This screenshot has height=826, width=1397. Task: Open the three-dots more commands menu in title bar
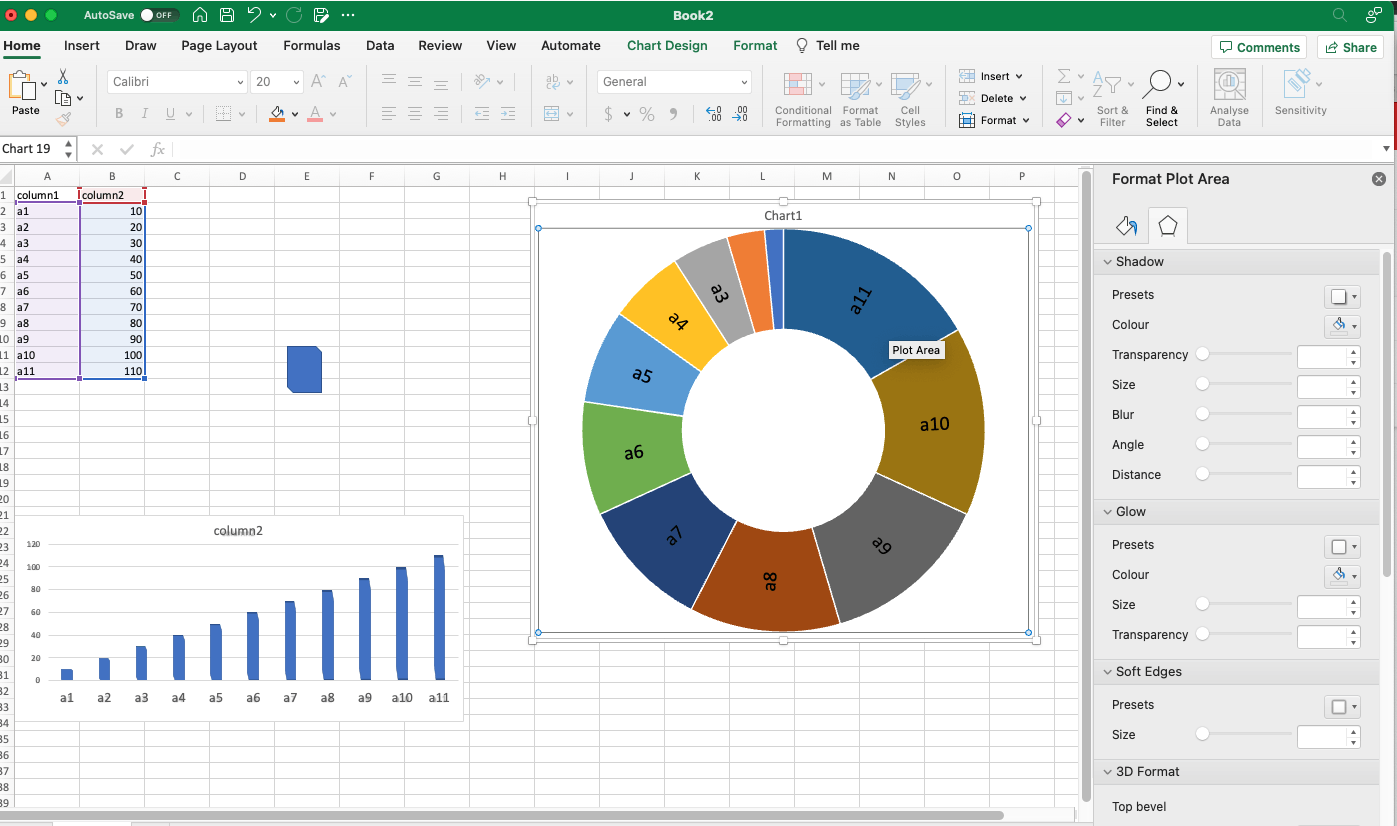tap(347, 15)
